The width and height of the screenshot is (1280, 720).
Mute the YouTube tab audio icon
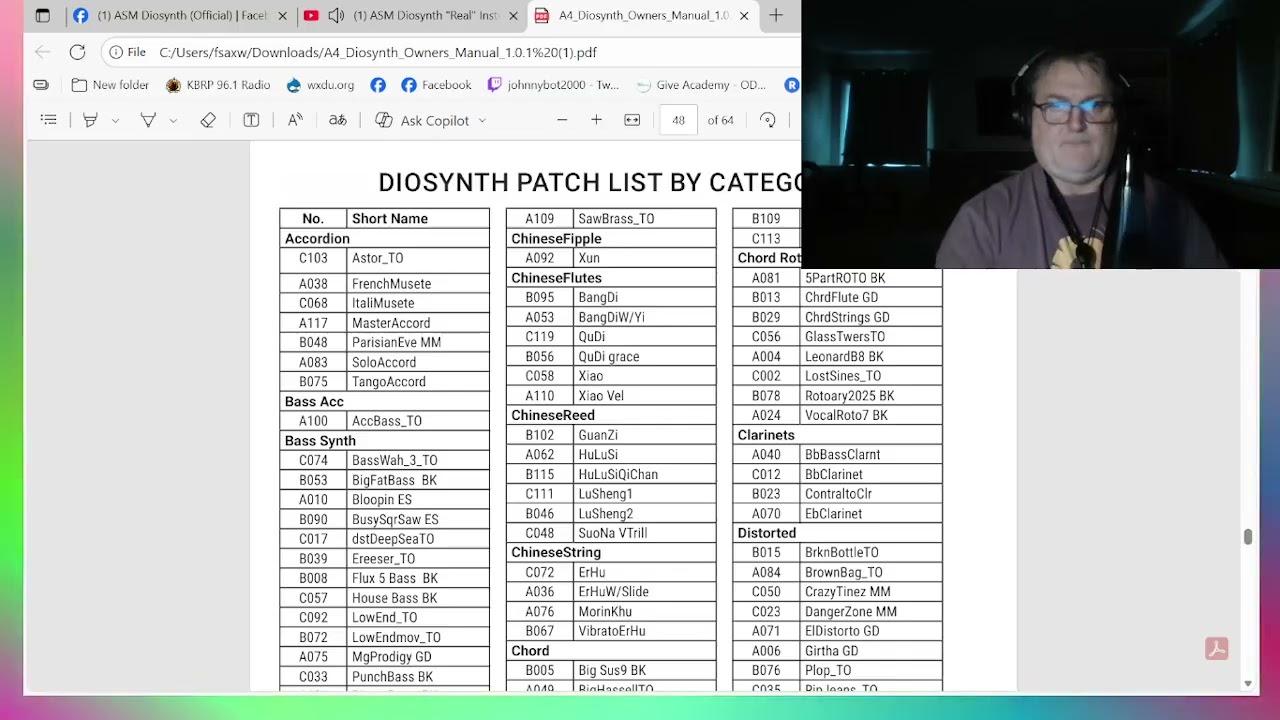(336, 16)
